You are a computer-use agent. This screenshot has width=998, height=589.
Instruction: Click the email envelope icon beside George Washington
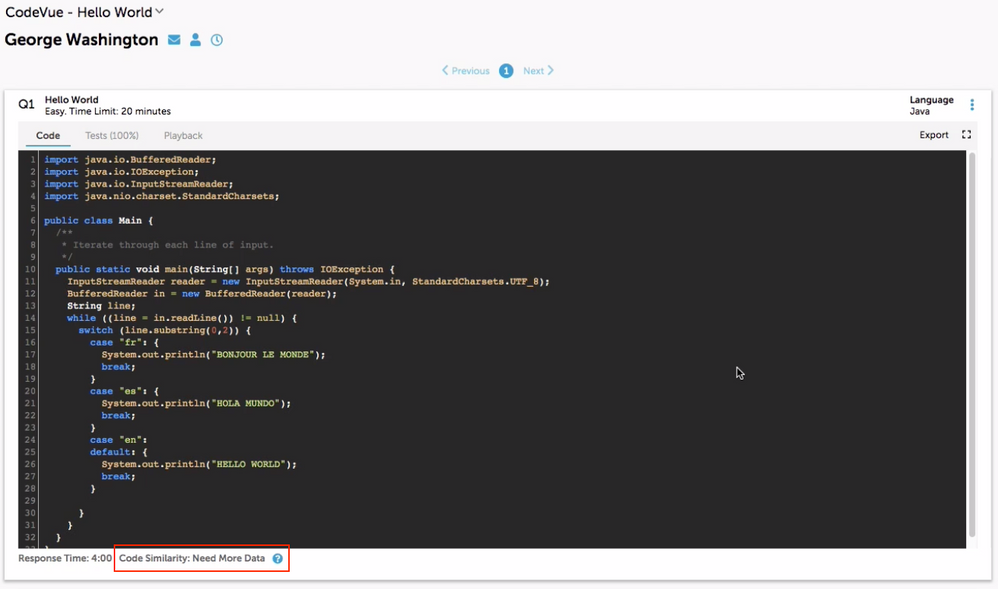click(x=174, y=40)
